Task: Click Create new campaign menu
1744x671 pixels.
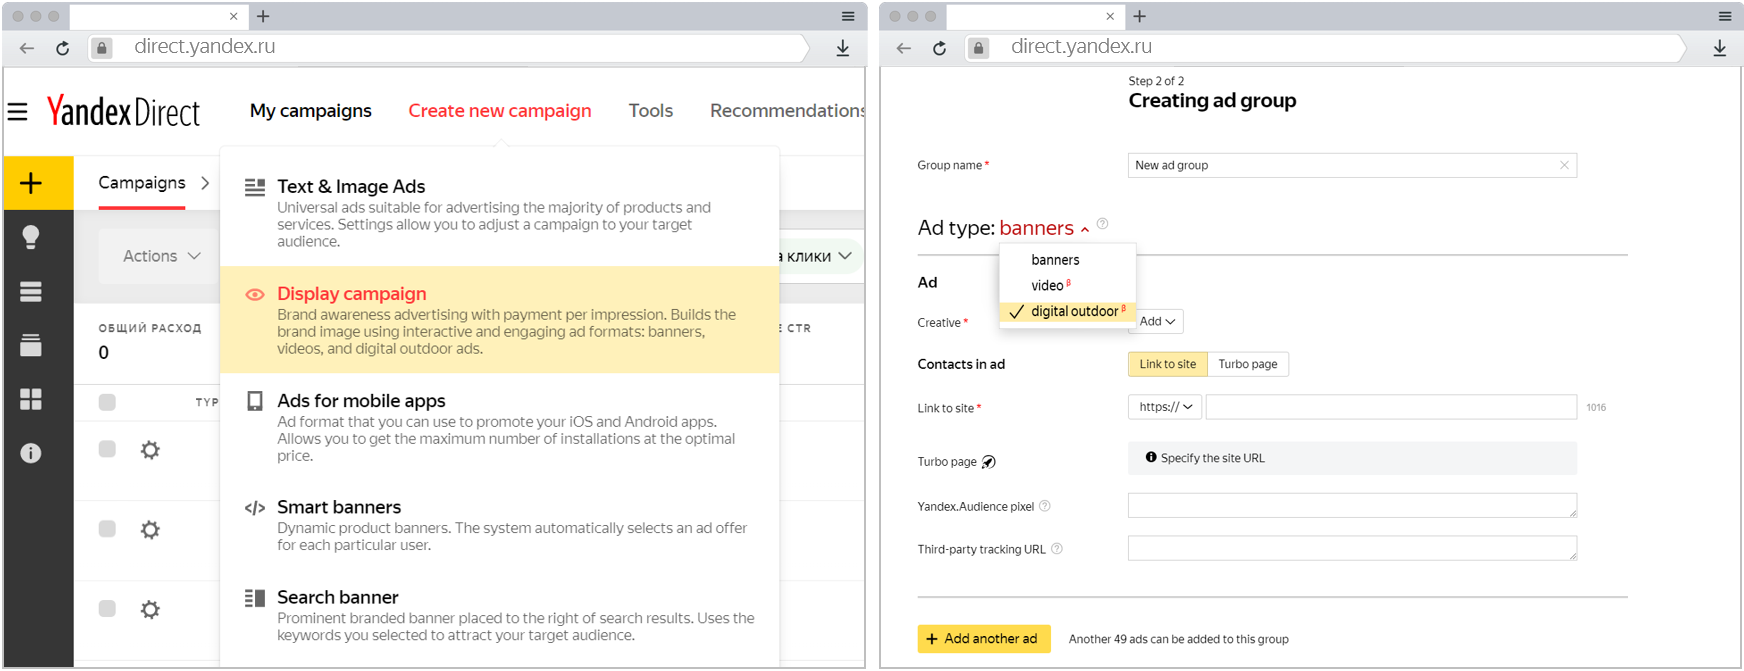Action: [x=500, y=111]
